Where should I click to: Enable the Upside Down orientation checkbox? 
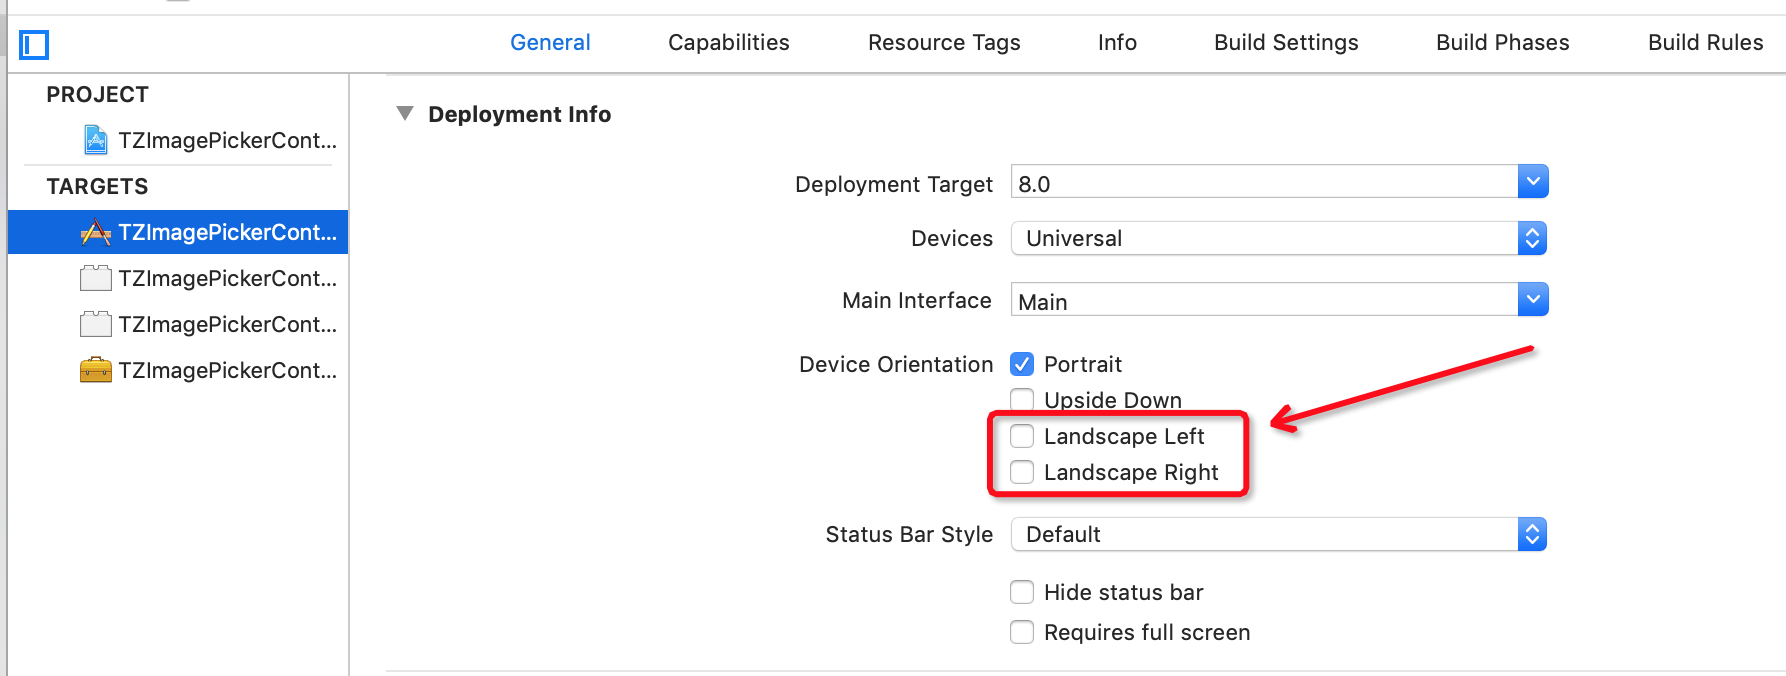1022,400
